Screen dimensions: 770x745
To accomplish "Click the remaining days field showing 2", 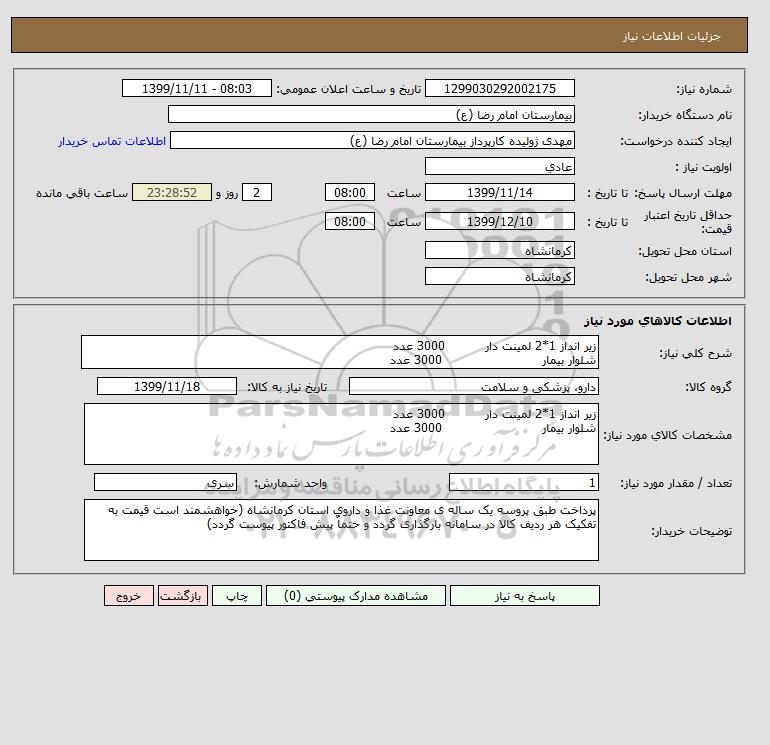I will click(256, 193).
